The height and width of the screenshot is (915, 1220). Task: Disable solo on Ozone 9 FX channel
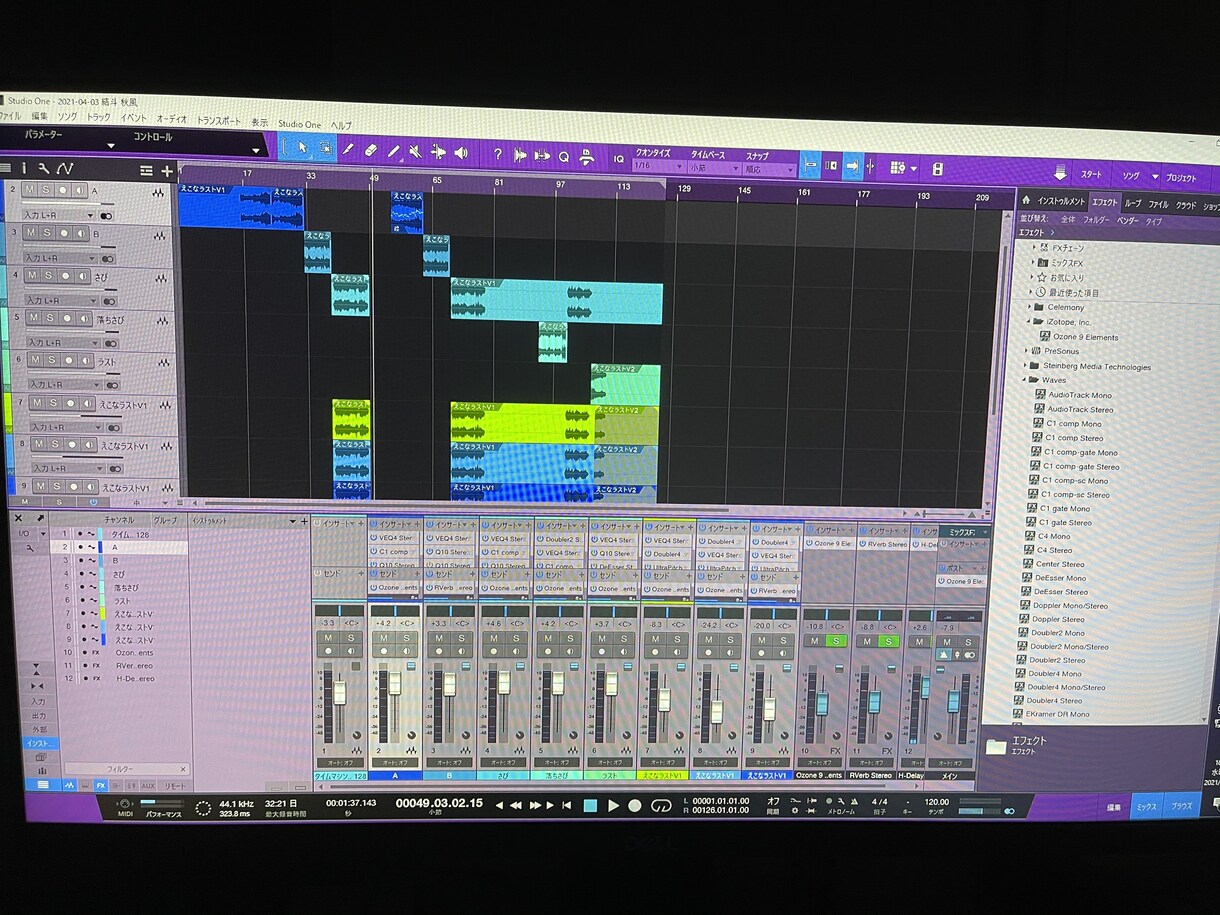[x=837, y=640]
